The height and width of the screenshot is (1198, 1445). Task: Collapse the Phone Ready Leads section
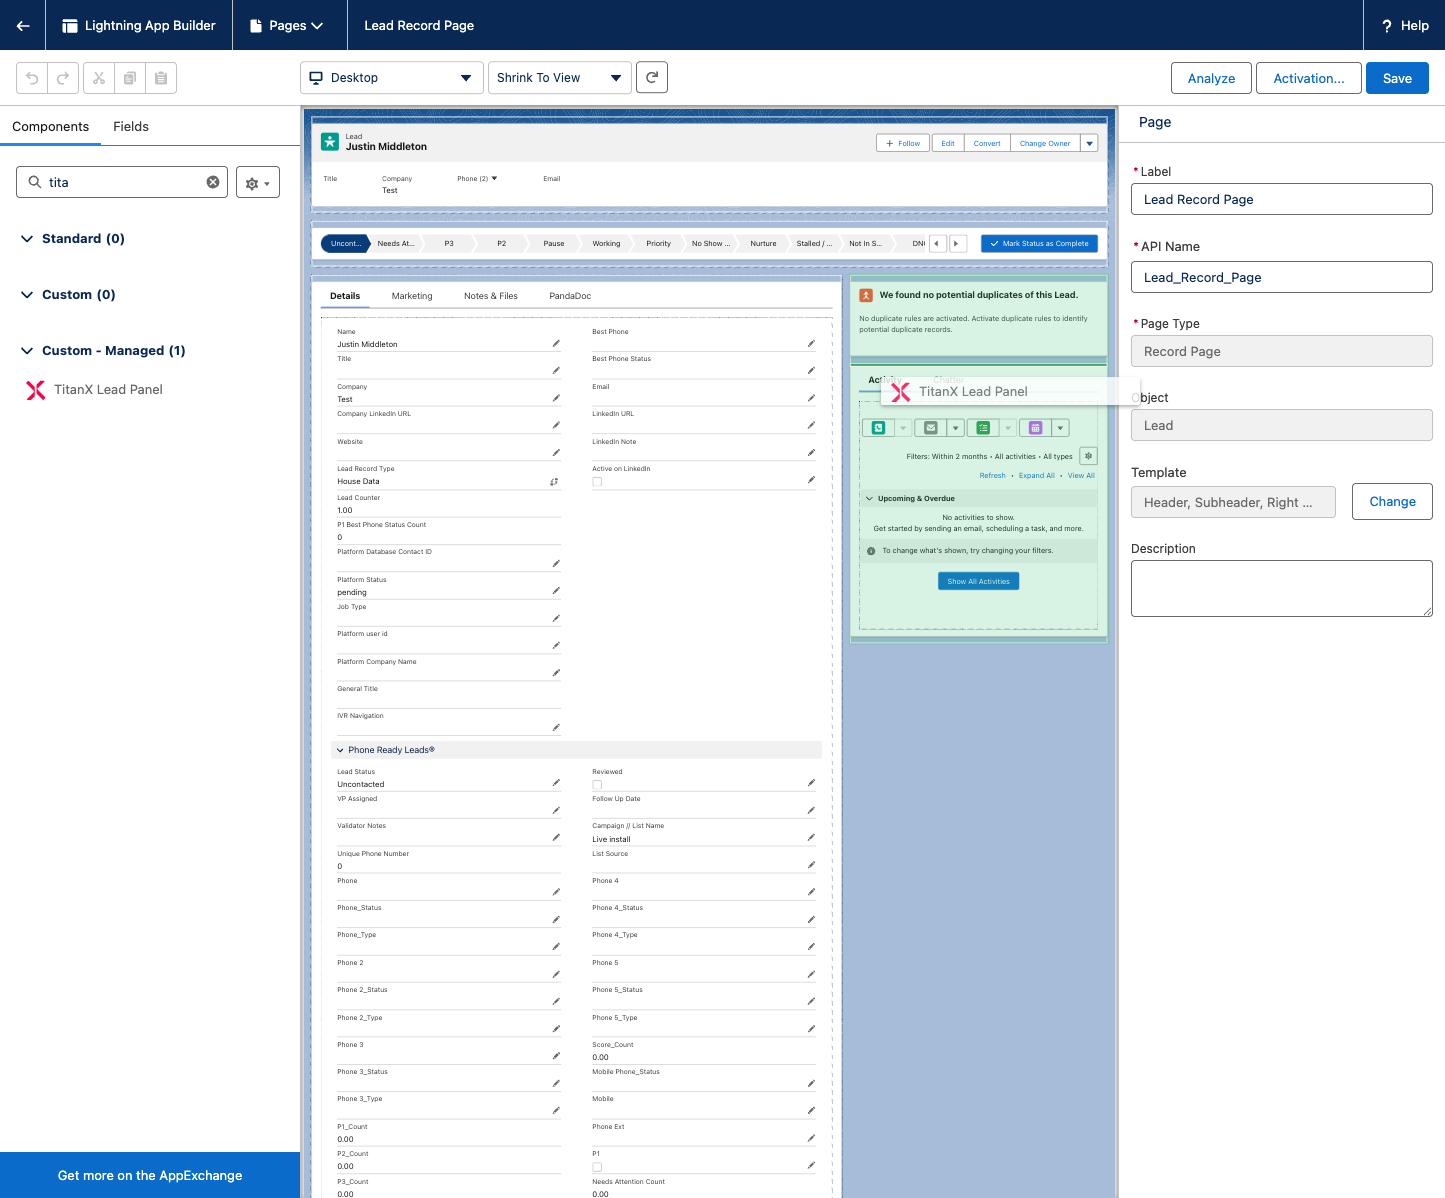(x=340, y=750)
